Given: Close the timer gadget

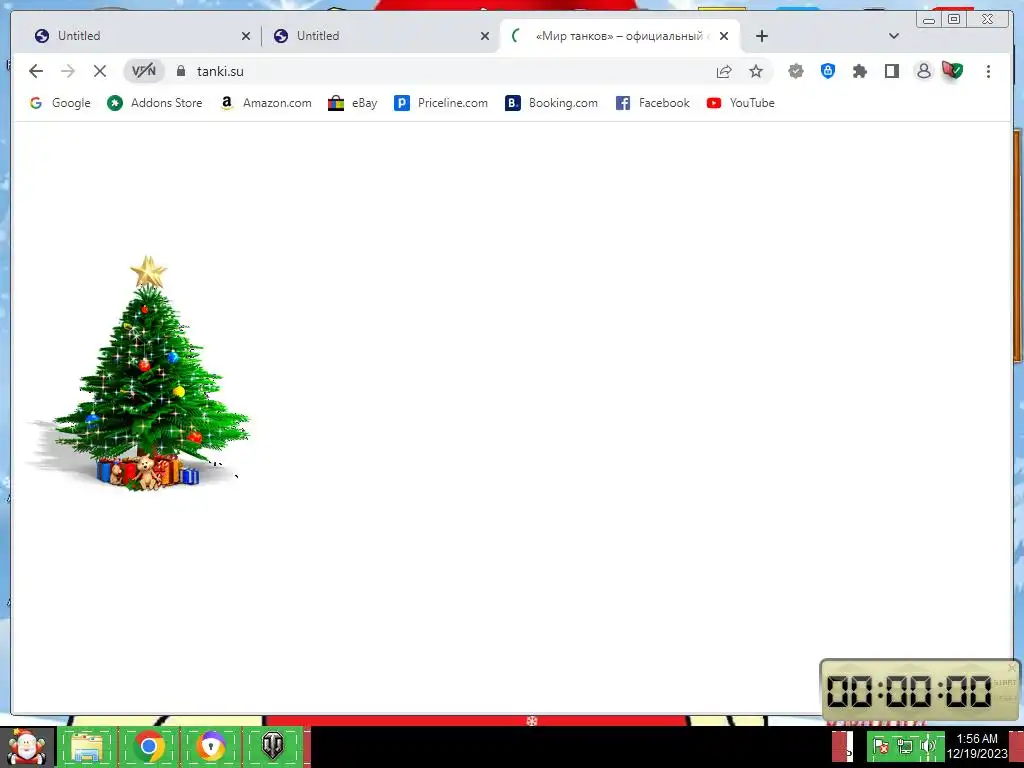Looking at the screenshot, I should (1012, 667).
